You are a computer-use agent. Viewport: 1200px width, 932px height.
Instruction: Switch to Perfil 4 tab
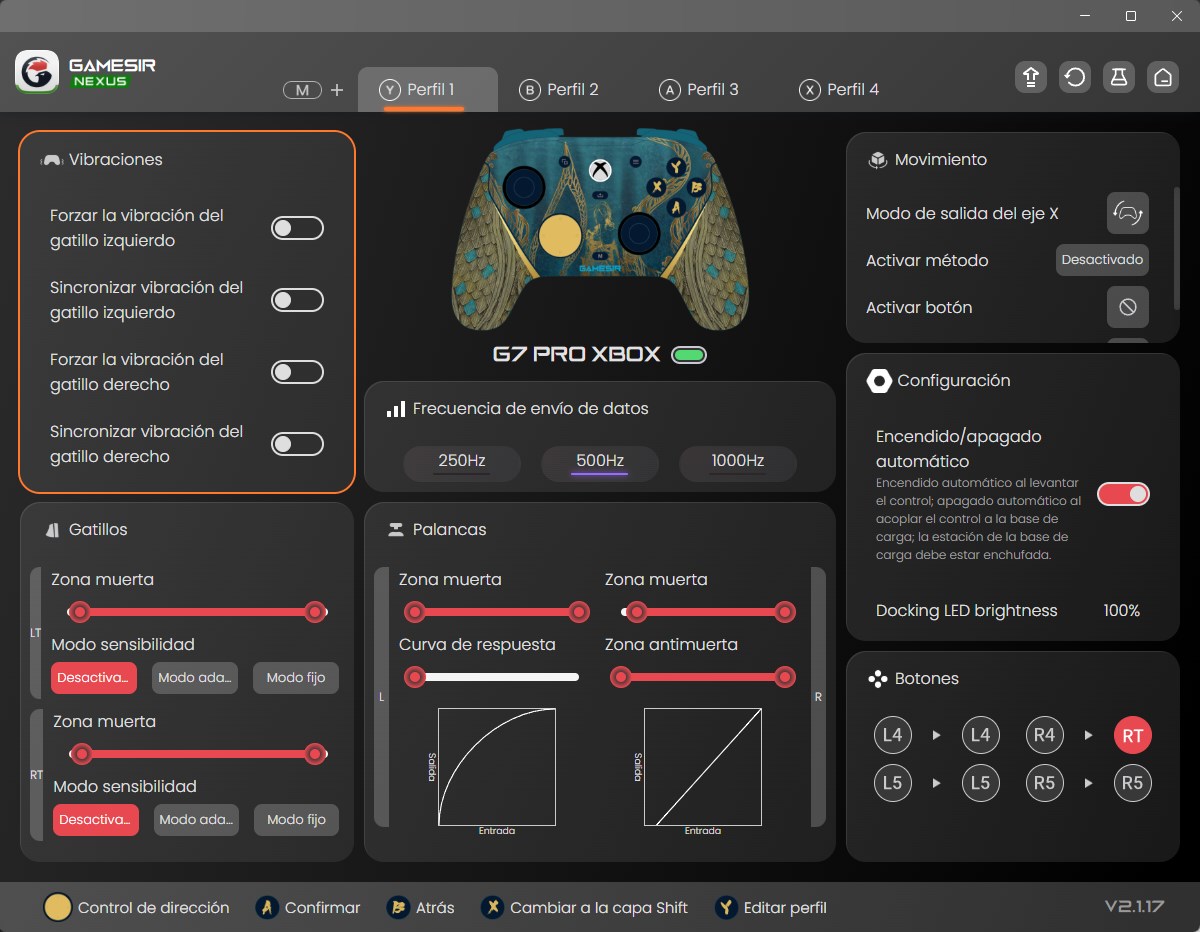click(x=839, y=90)
